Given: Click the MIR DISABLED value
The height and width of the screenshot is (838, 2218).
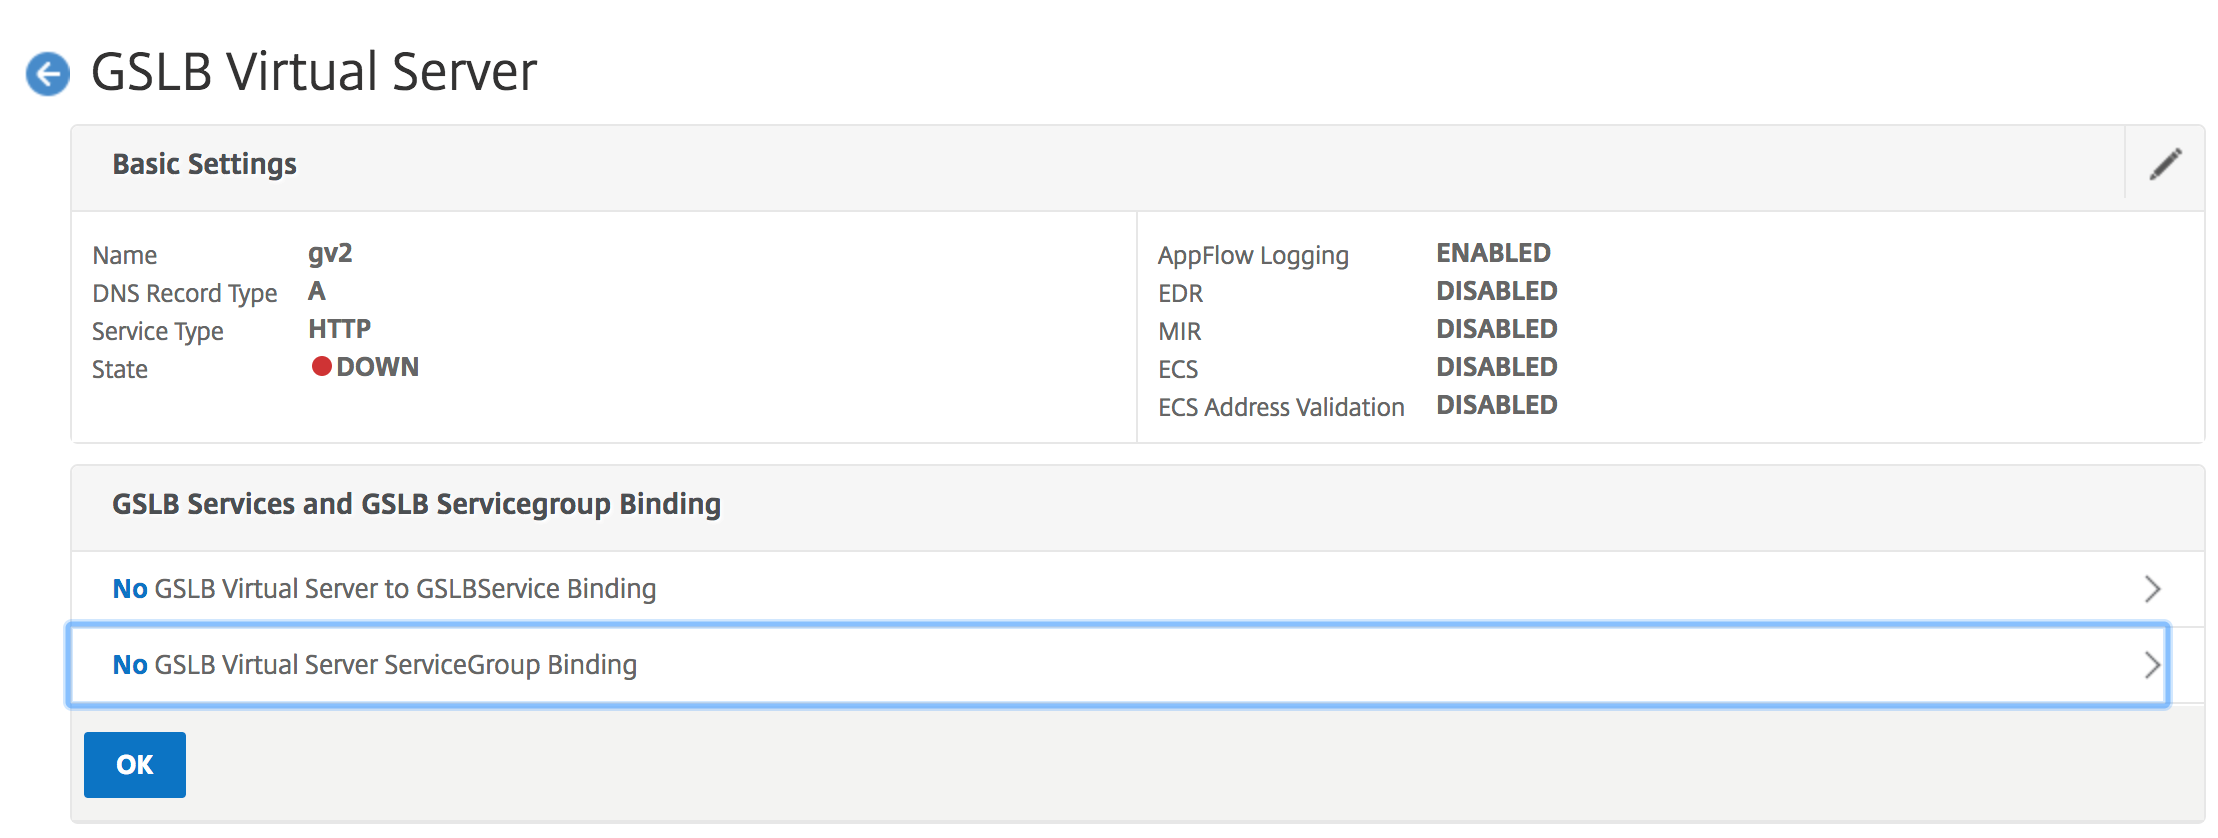Looking at the screenshot, I should [x=1496, y=329].
